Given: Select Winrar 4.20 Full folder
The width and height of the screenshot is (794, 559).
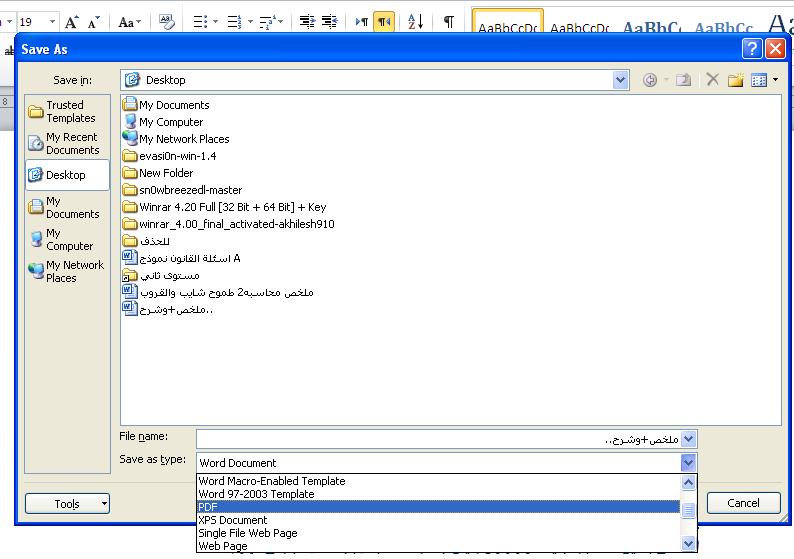Looking at the screenshot, I should pos(225,207).
